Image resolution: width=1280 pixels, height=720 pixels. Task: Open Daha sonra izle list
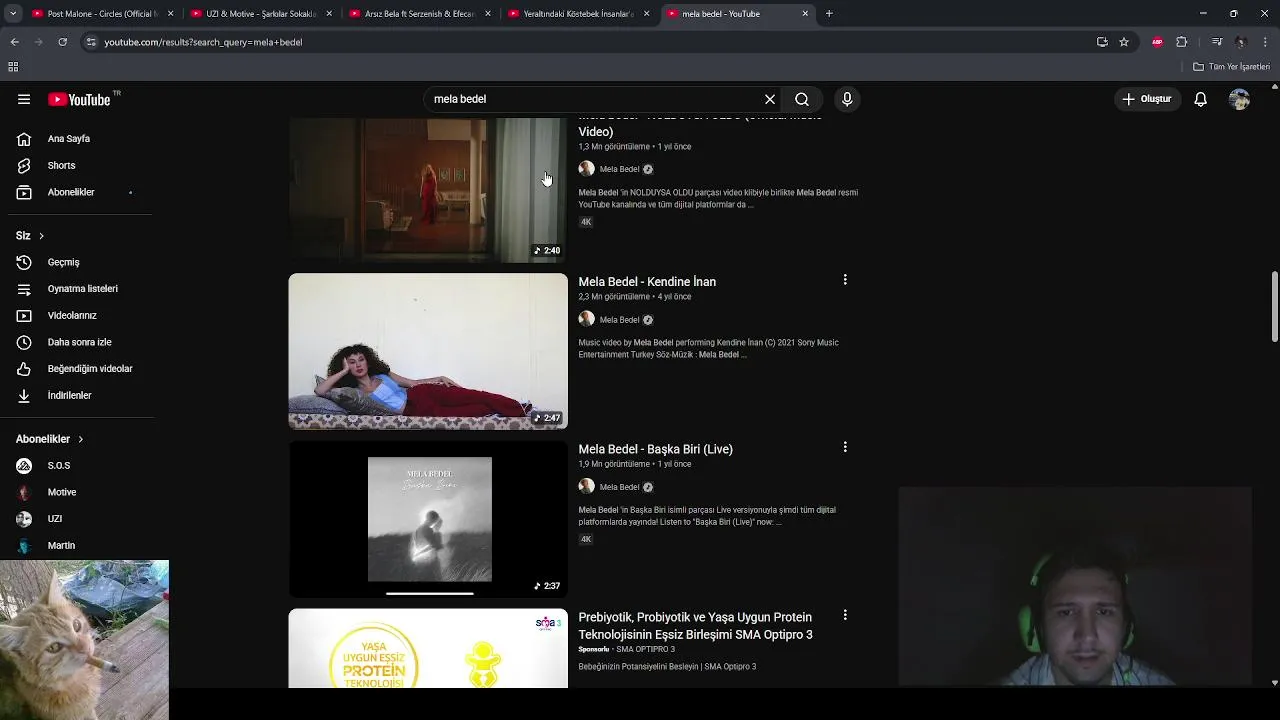[78, 342]
